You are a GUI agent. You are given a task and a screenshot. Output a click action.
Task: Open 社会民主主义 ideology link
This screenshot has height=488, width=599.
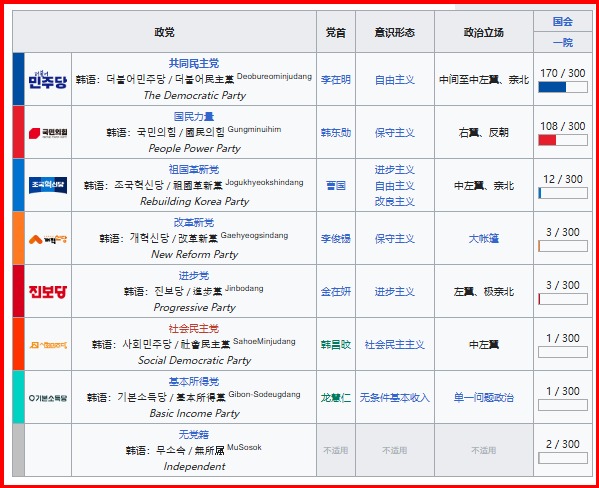coord(395,345)
